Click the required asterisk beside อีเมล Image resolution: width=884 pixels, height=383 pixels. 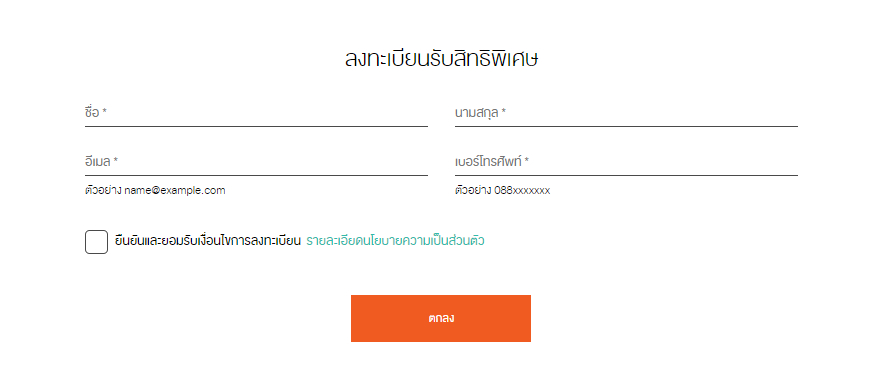coord(116,161)
